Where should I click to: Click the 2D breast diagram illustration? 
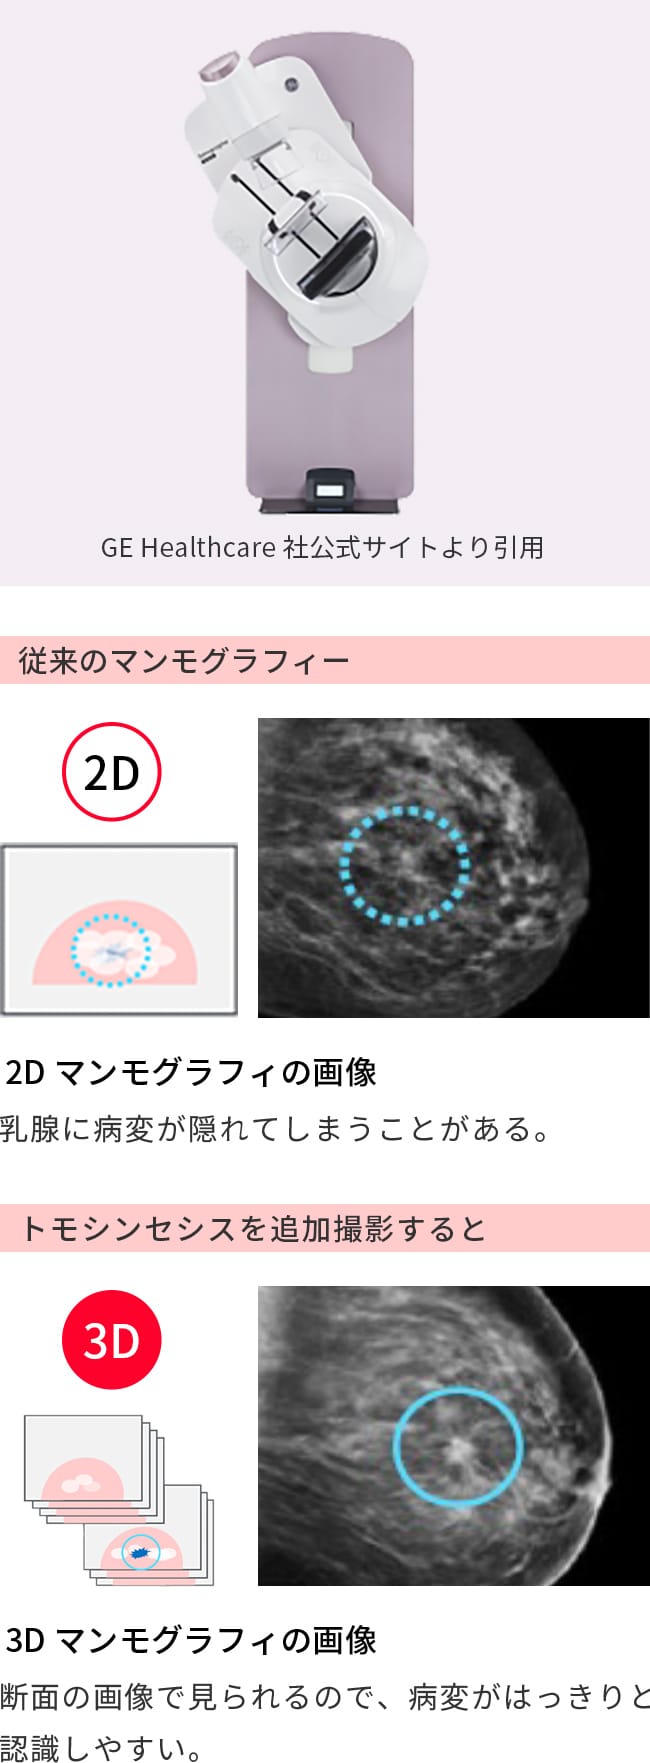(119, 930)
